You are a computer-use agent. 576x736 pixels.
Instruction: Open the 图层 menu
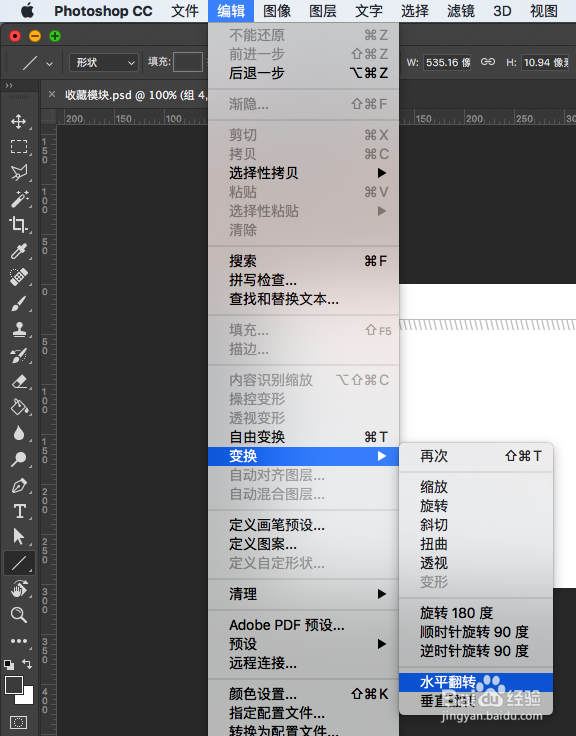pos(323,11)
